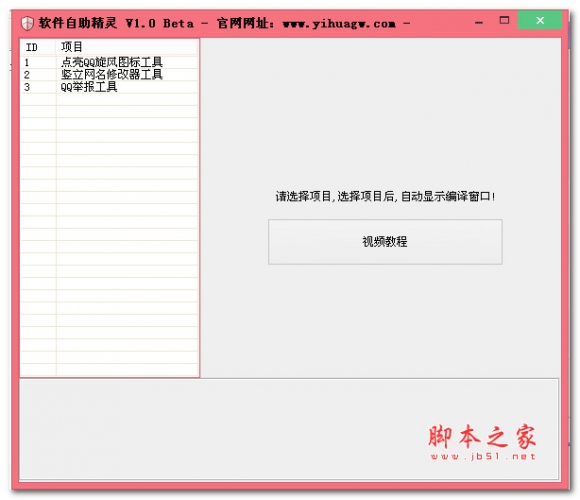Select the QQ举报工具 row
This screenshot has width=580, height=500.
[109, 87]
